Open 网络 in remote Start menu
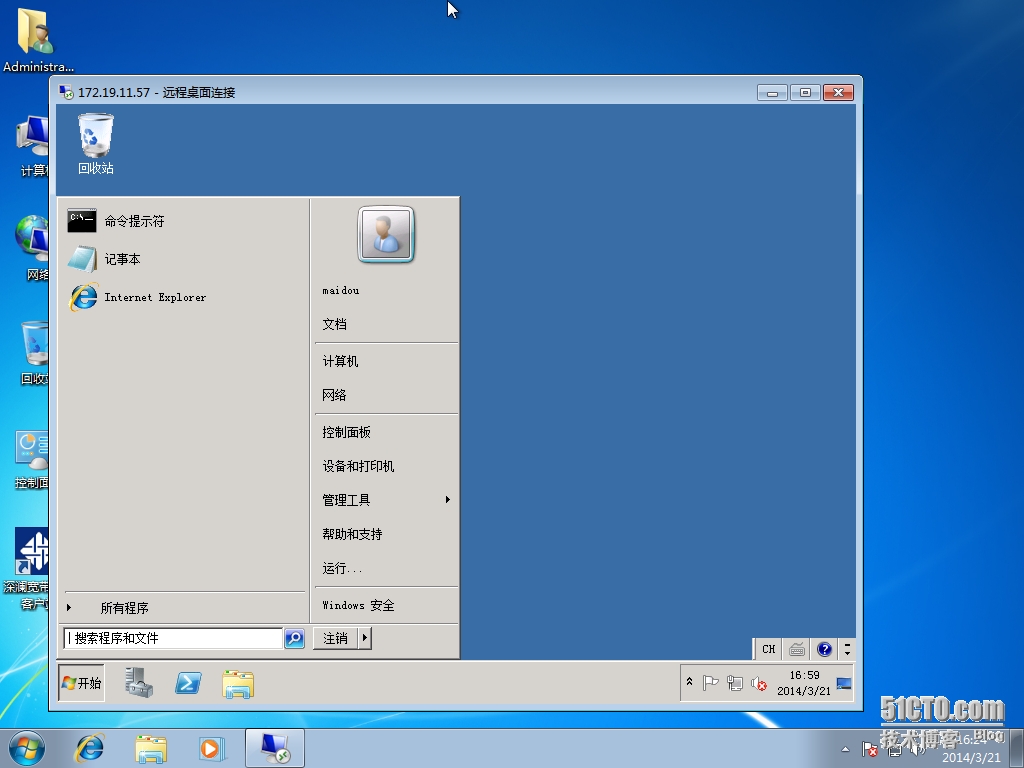The width and height of the screenshot is (1024, 768). click(x=334, y=395)
